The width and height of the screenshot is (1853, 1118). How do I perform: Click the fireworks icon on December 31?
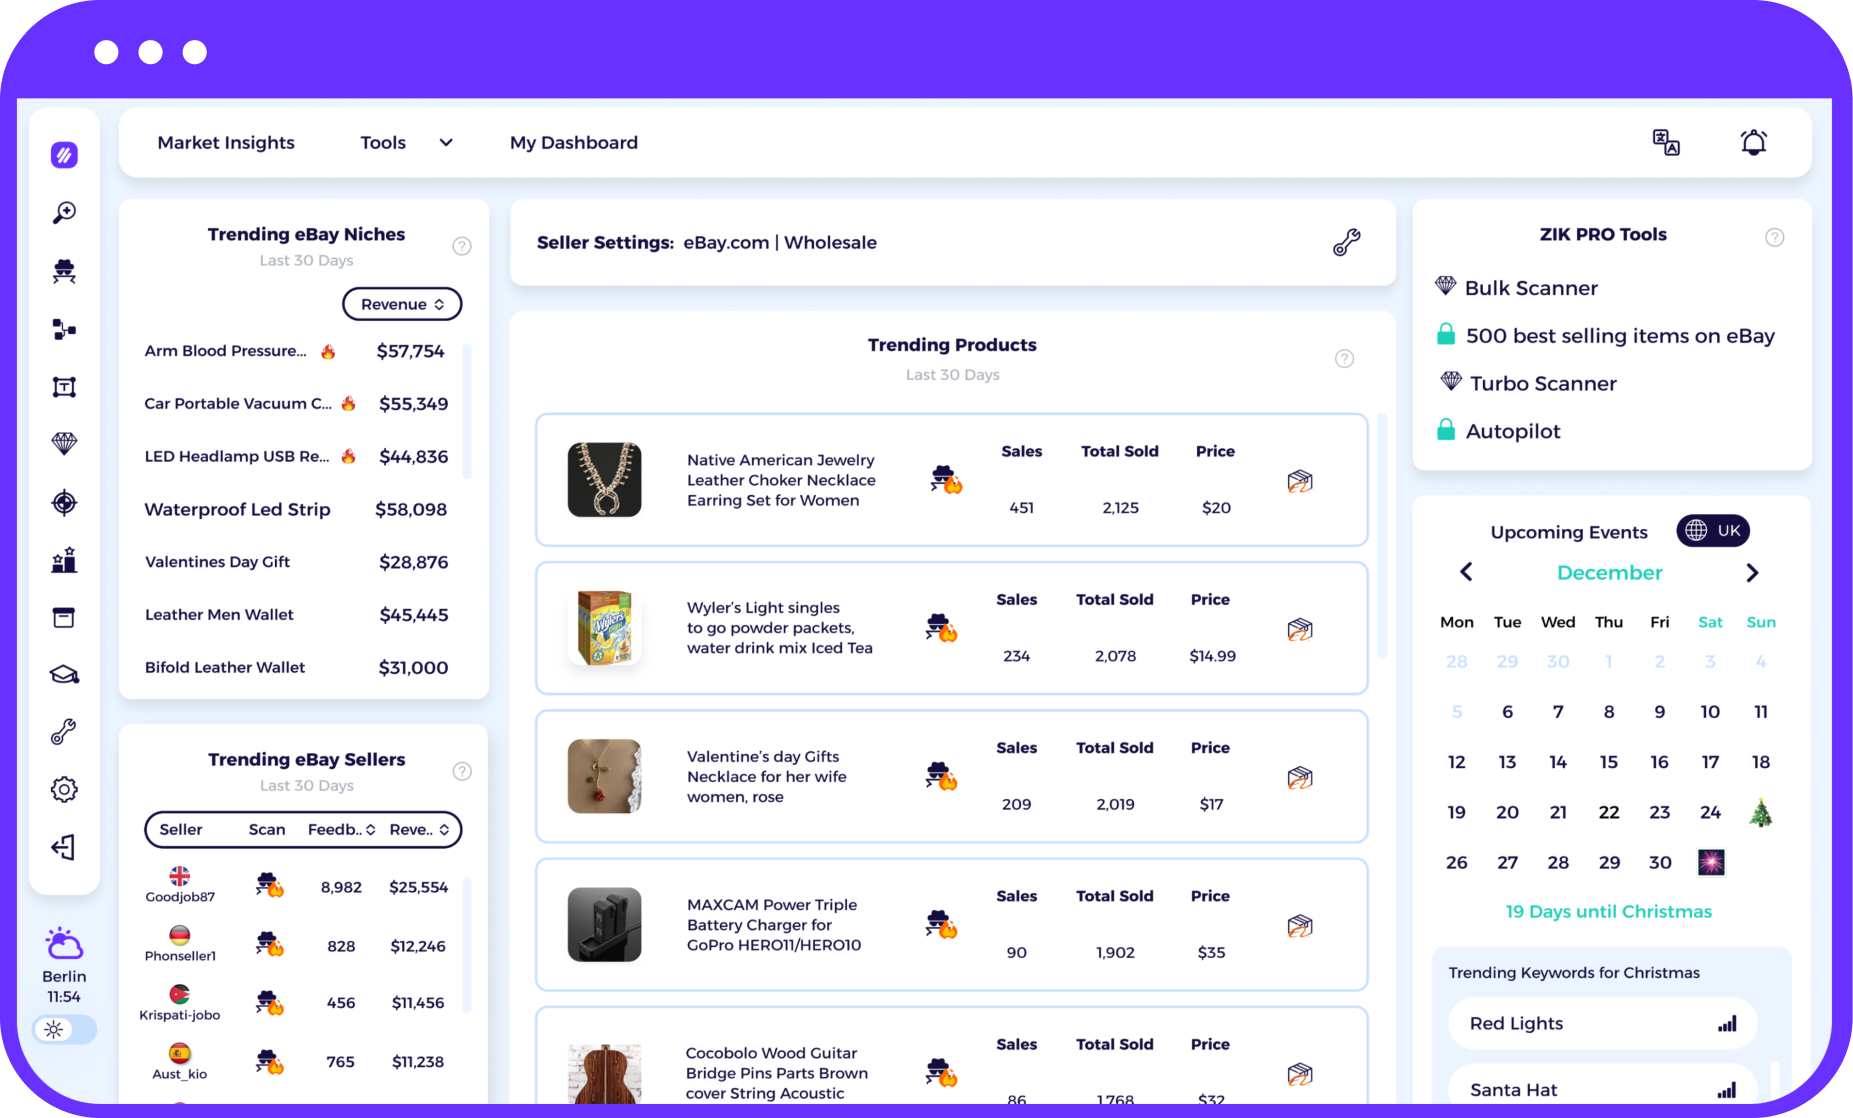click(1711, 862)
